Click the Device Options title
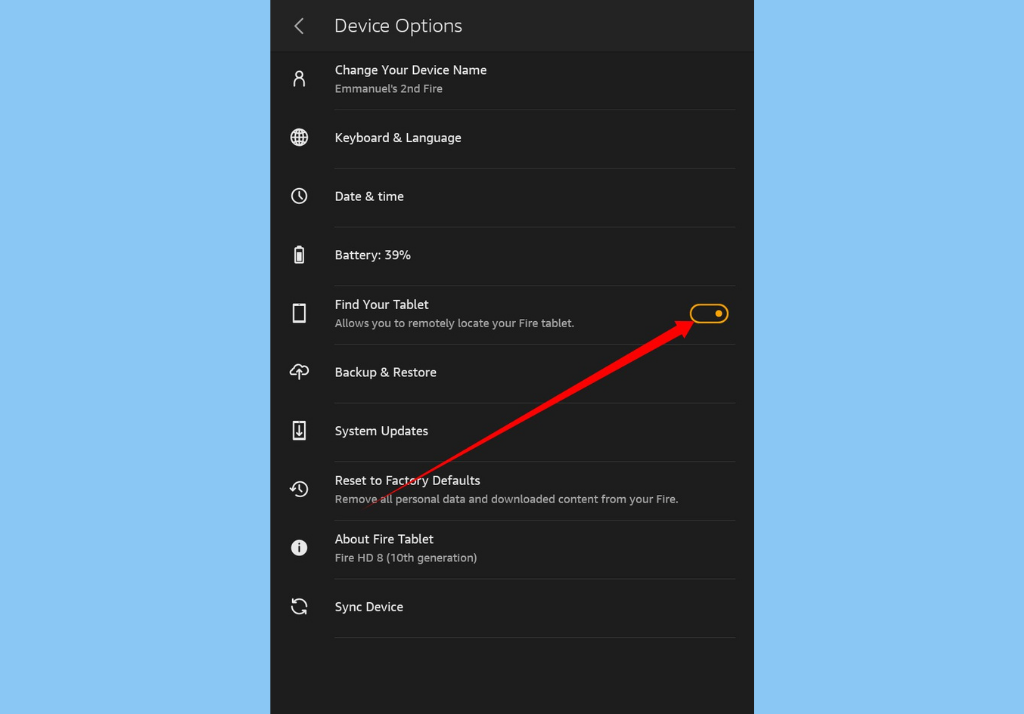1024x714 pixels. point(398,25)
